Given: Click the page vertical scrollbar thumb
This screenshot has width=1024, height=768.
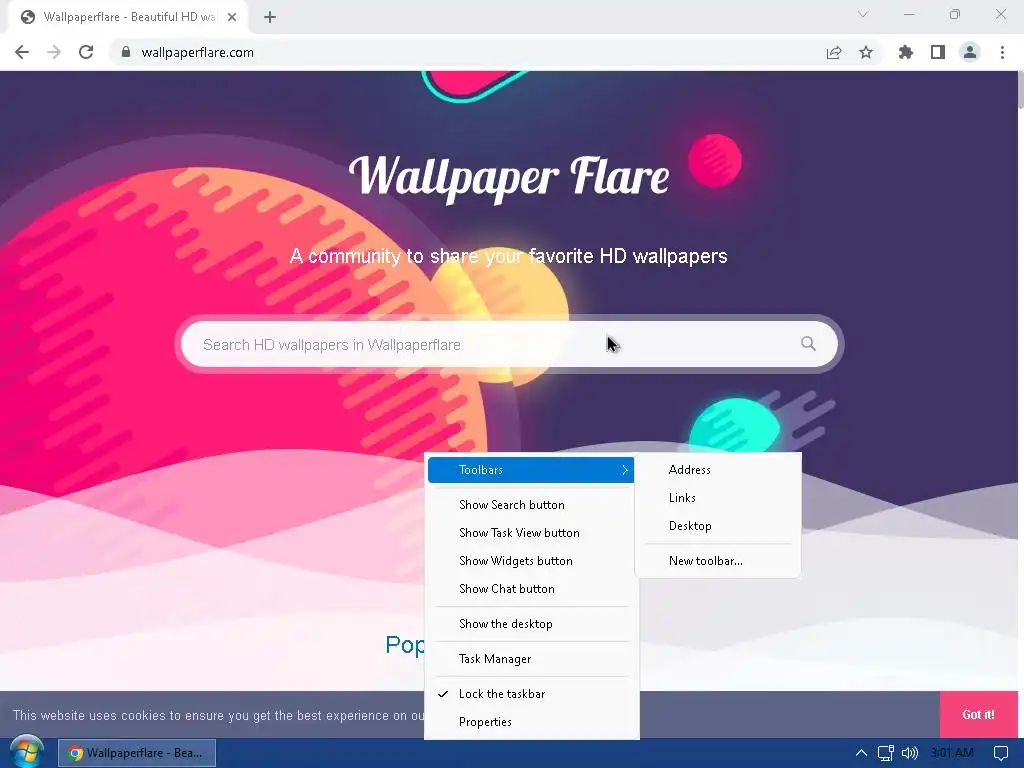Looking at the screenshot, I should (1019, 89).
